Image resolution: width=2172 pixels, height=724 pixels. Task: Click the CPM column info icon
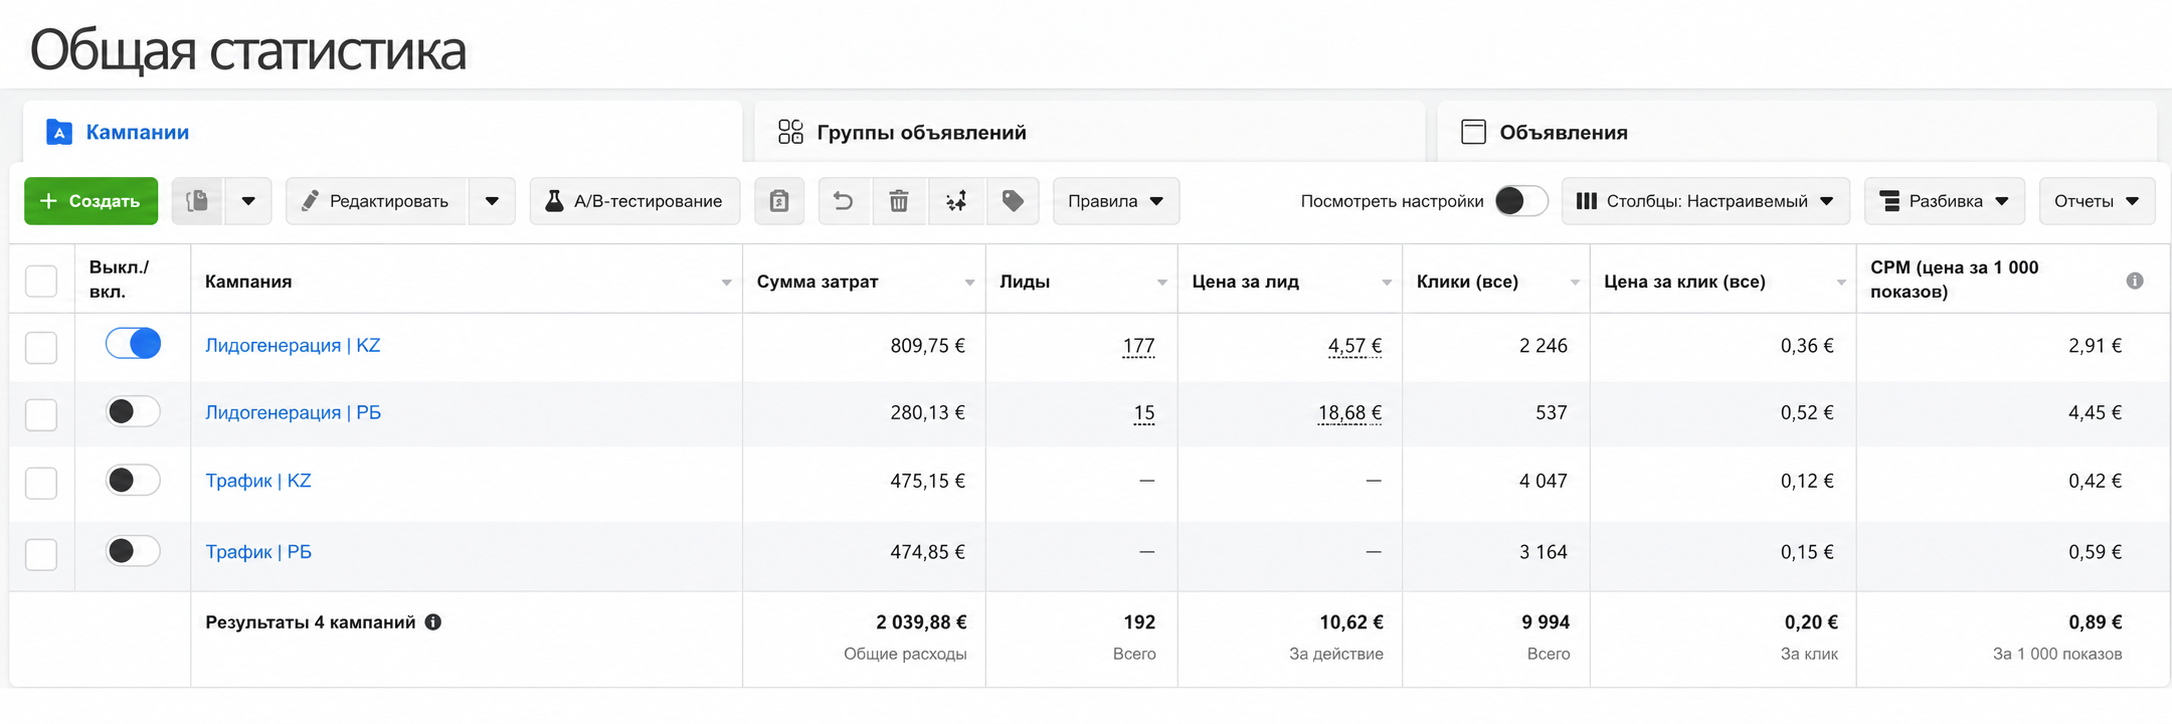pos(2135,281)
